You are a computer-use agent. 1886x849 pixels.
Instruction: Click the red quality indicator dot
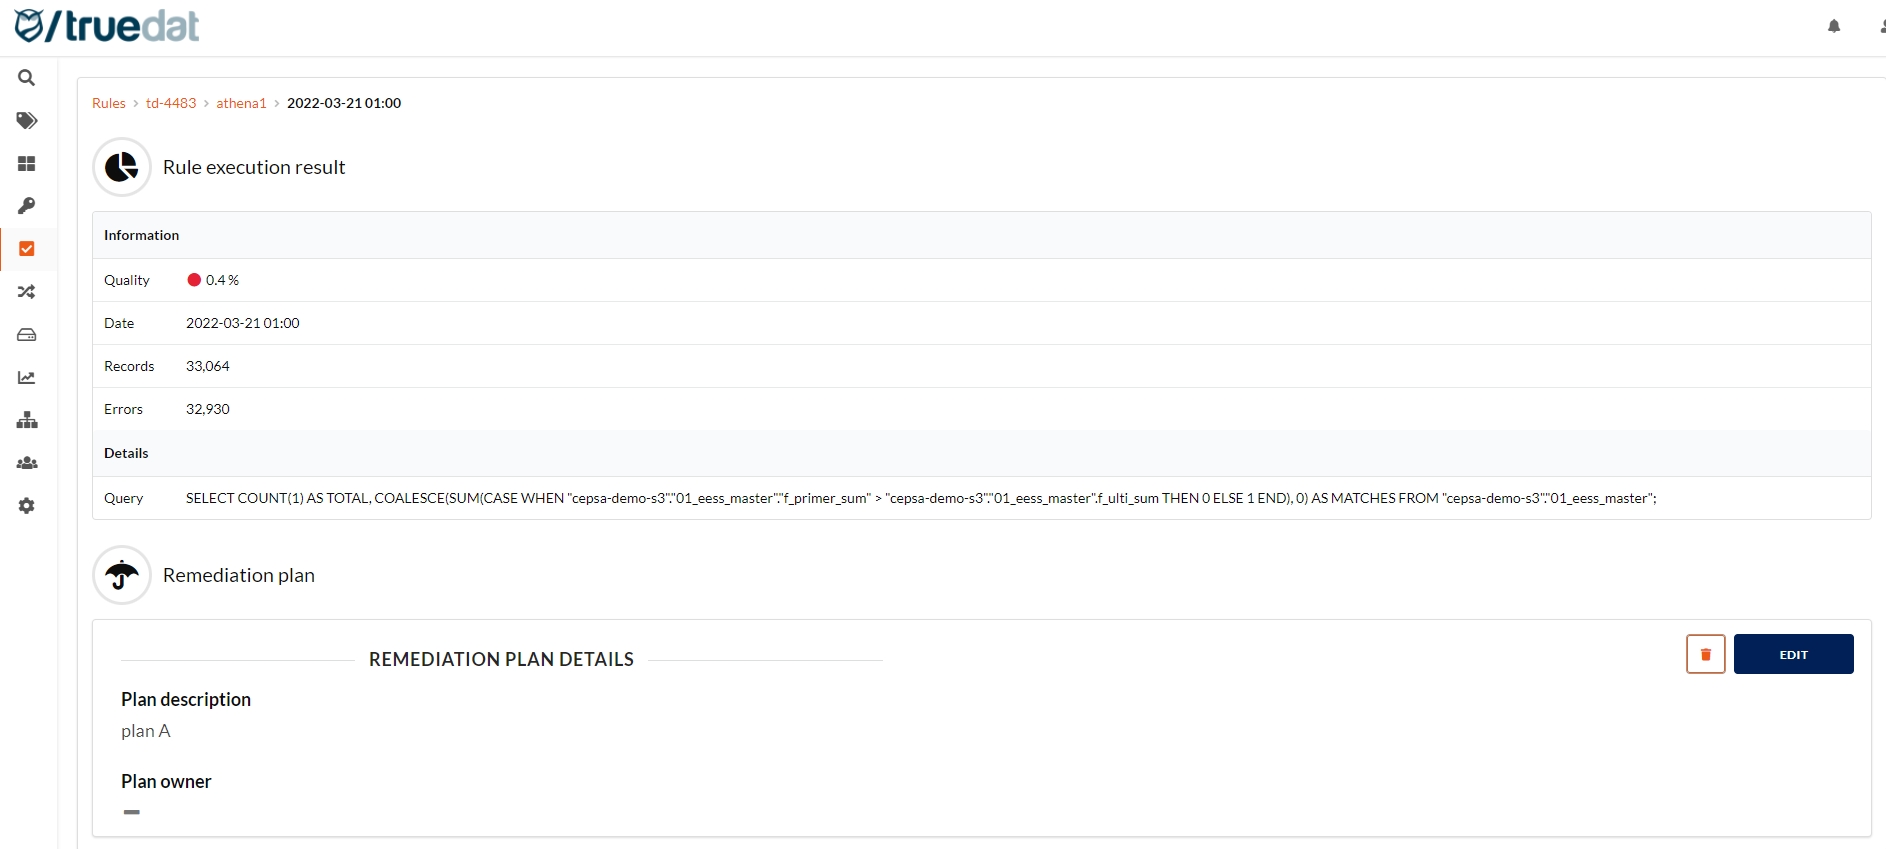coord(194,280)
